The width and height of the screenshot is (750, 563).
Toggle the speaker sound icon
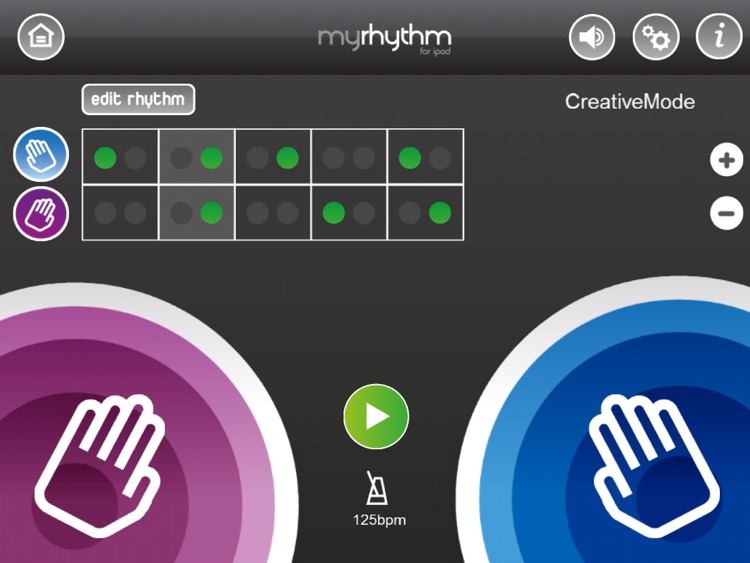tap(592, 37)
